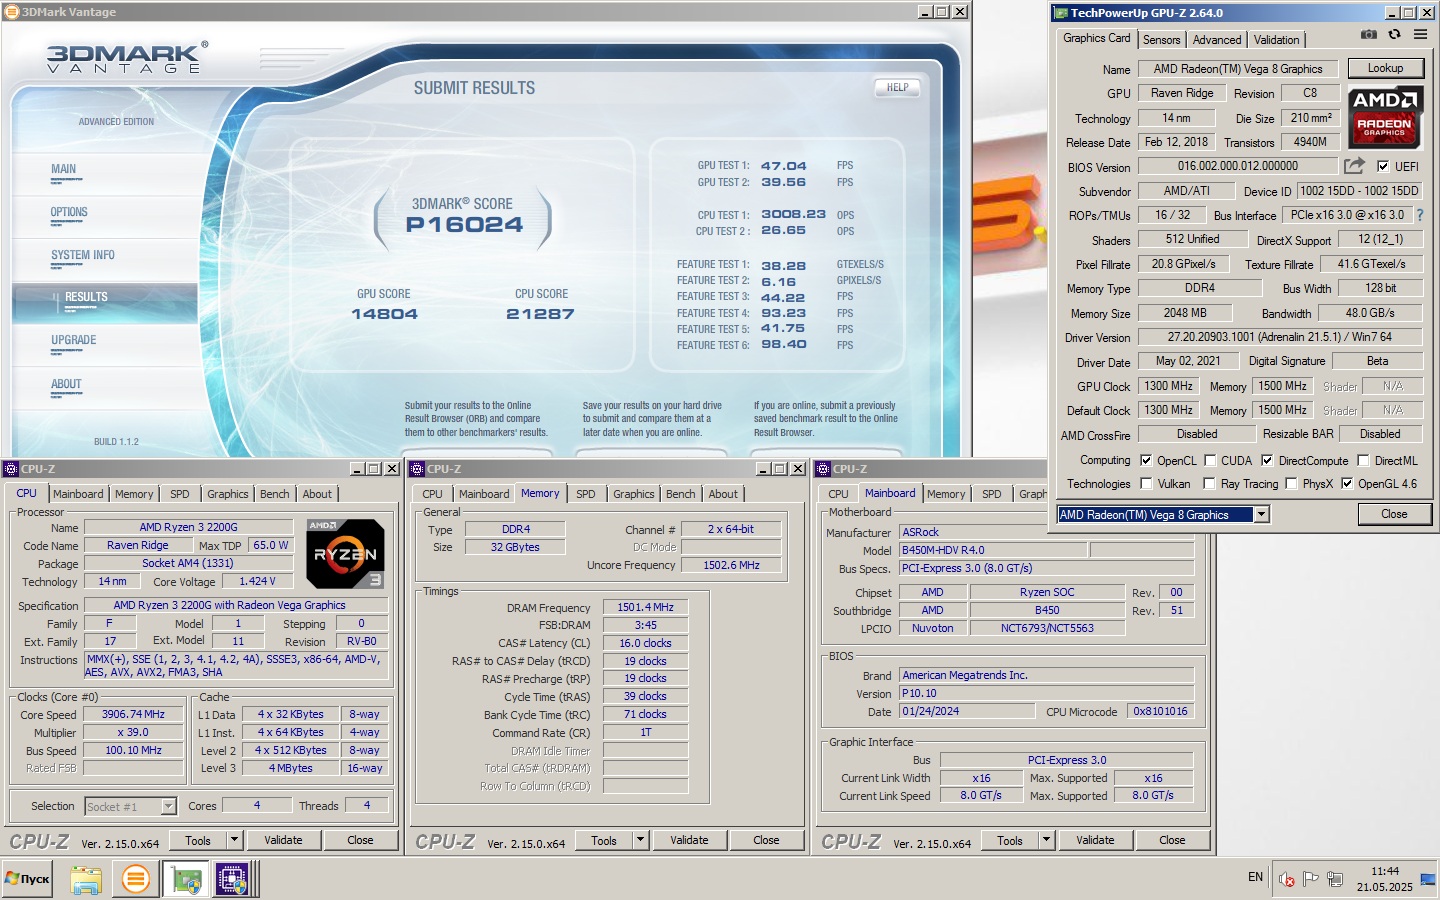
Task: Click EN language indicator in taskbar
Action: point(1255,877)
